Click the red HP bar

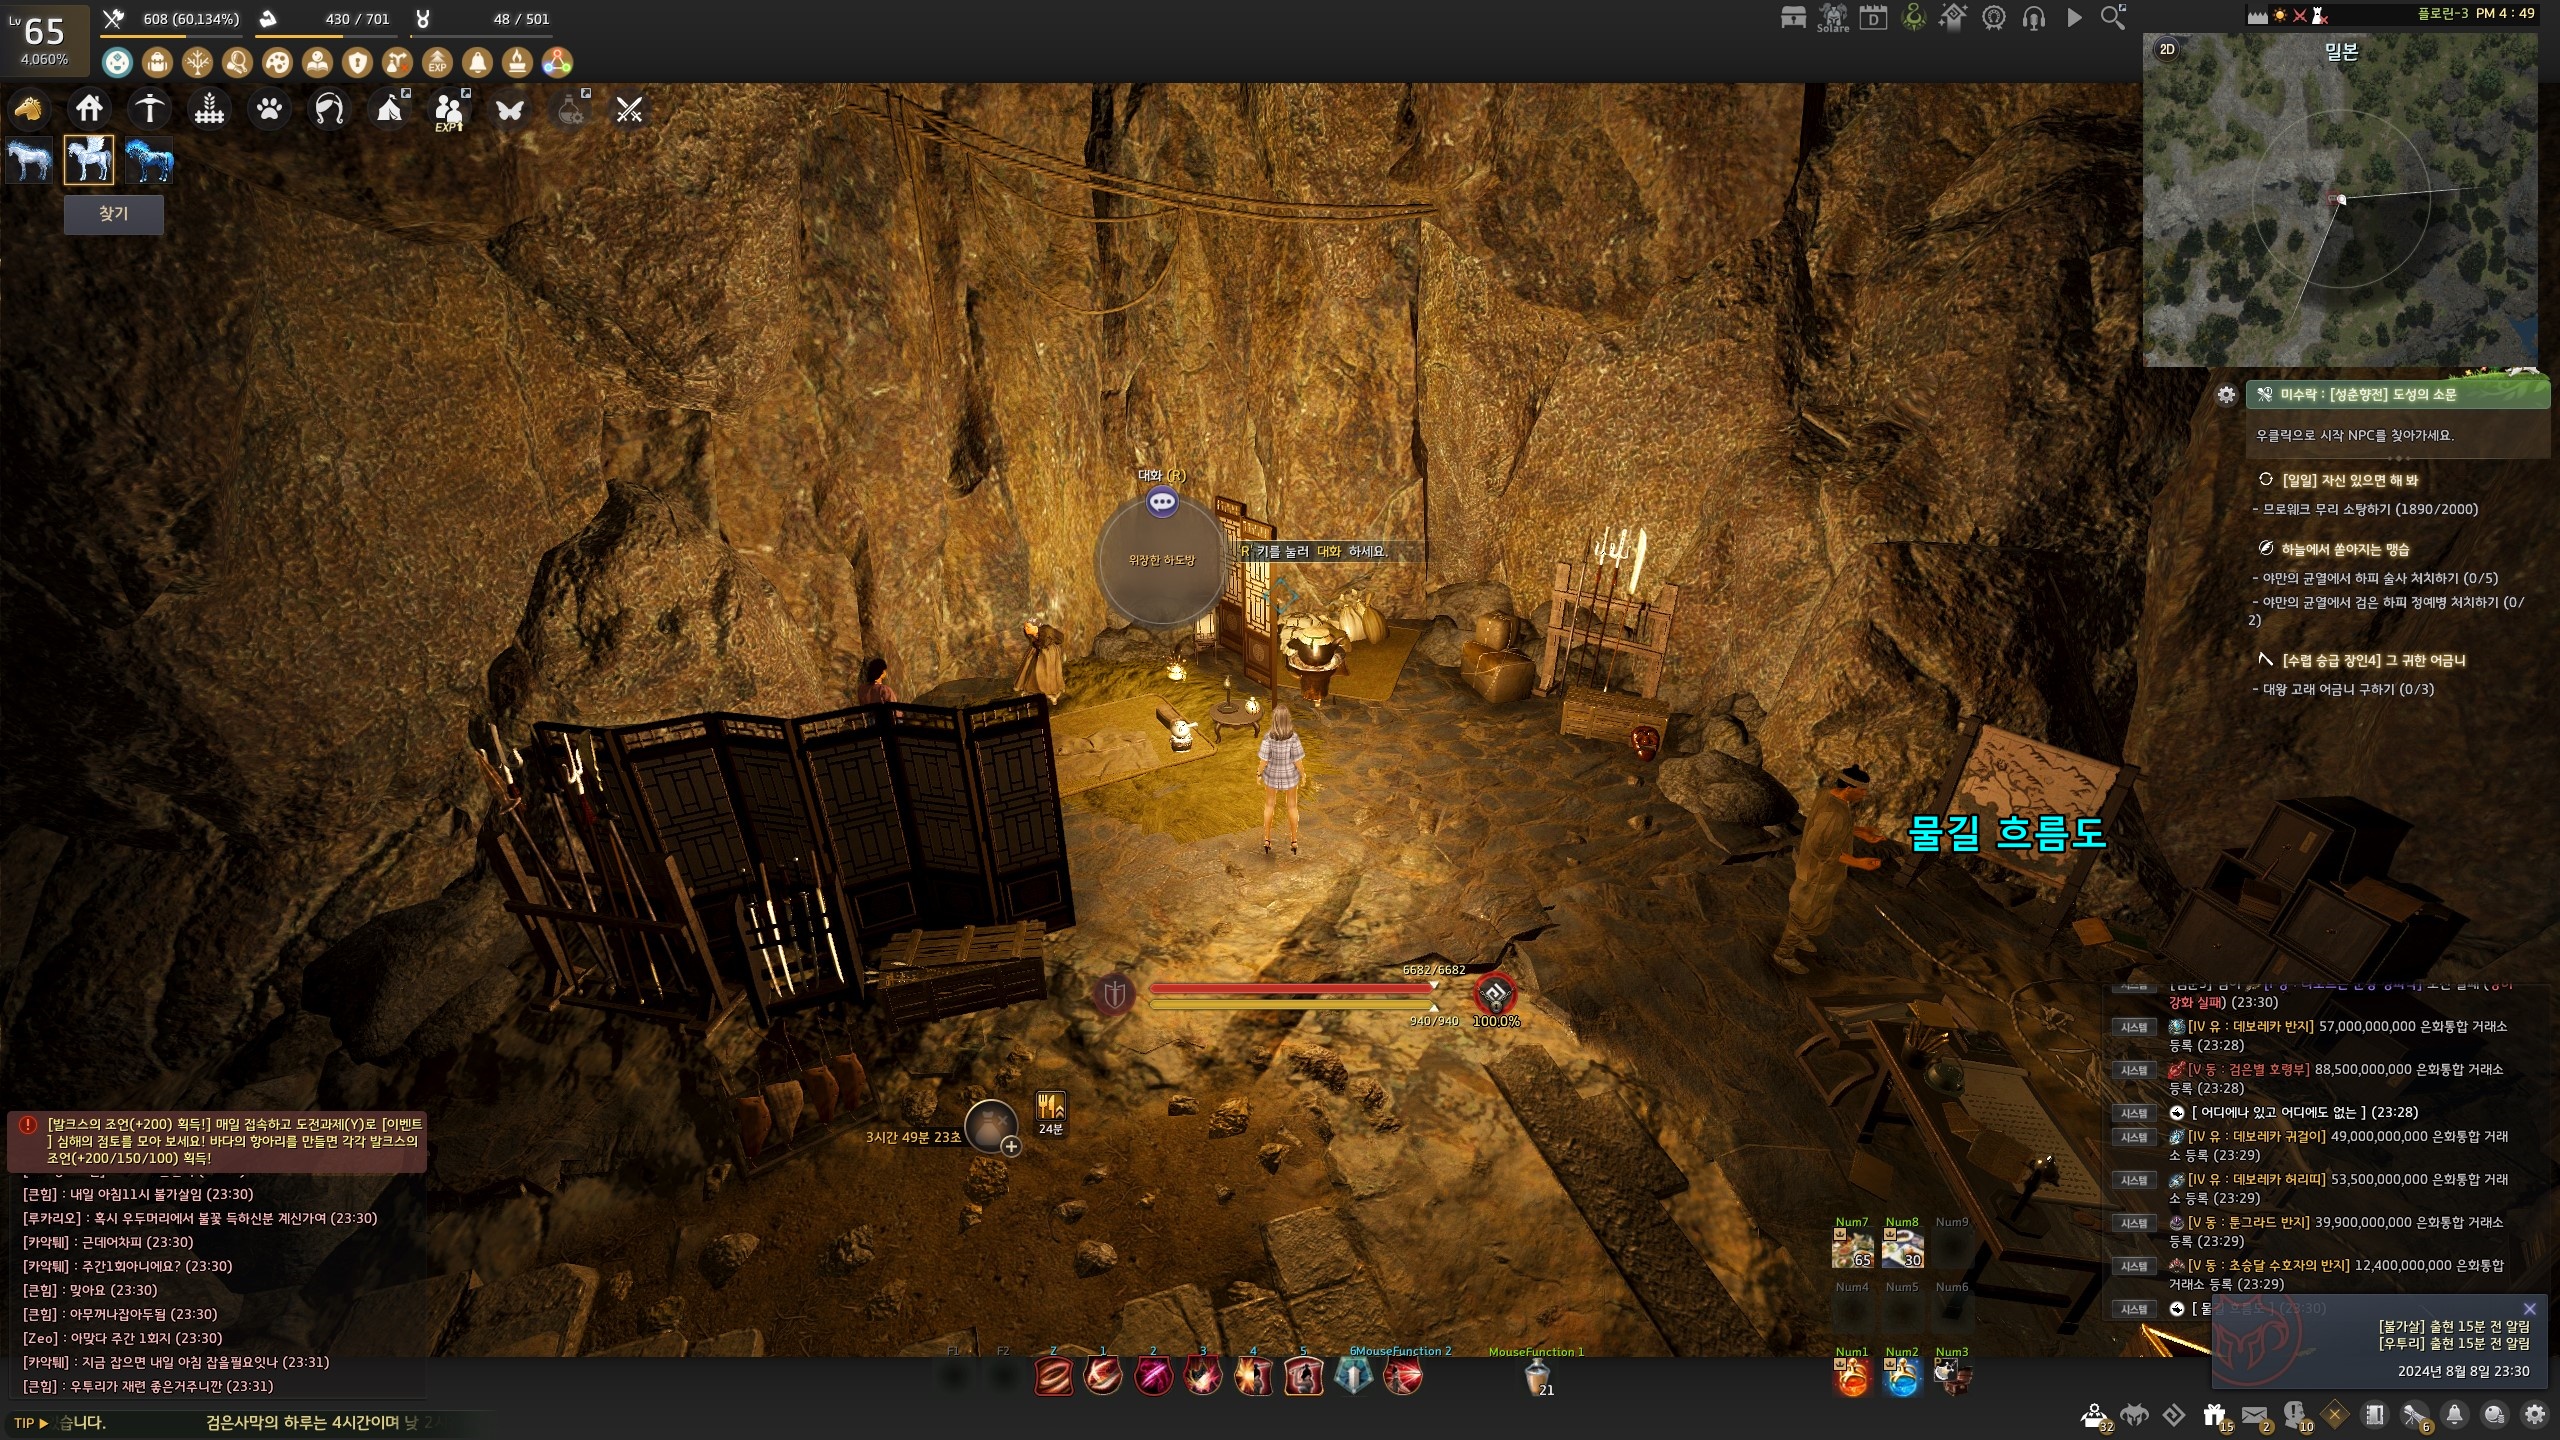point(1290,988)
